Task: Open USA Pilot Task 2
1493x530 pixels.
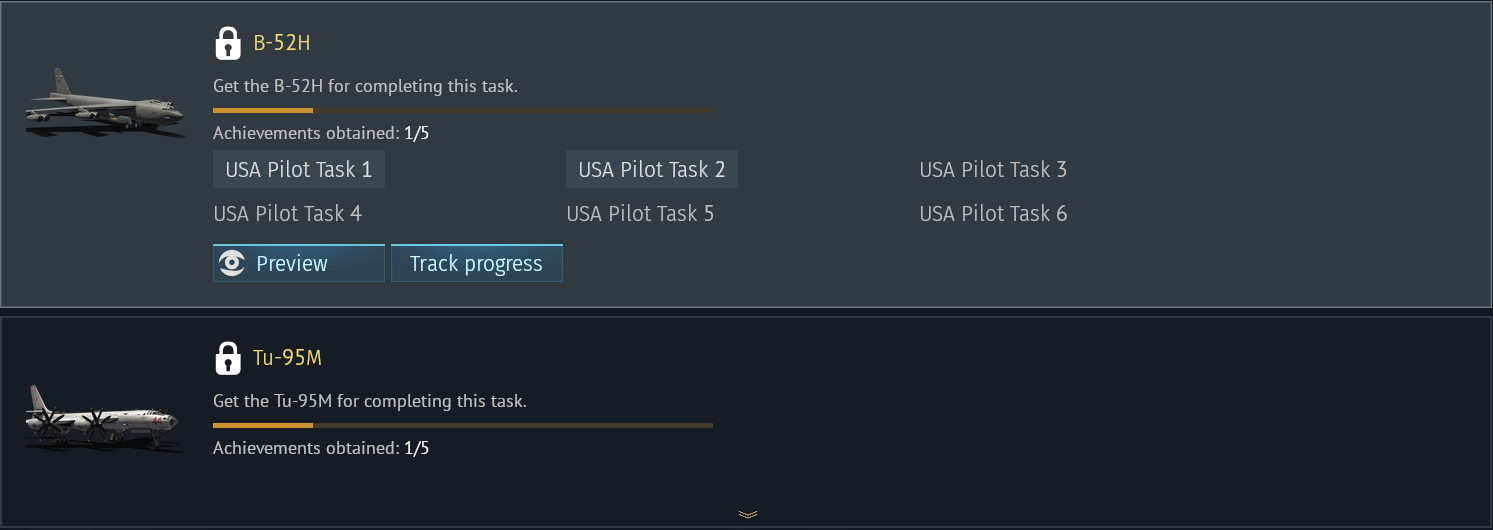Action: (x=652, y=170)
